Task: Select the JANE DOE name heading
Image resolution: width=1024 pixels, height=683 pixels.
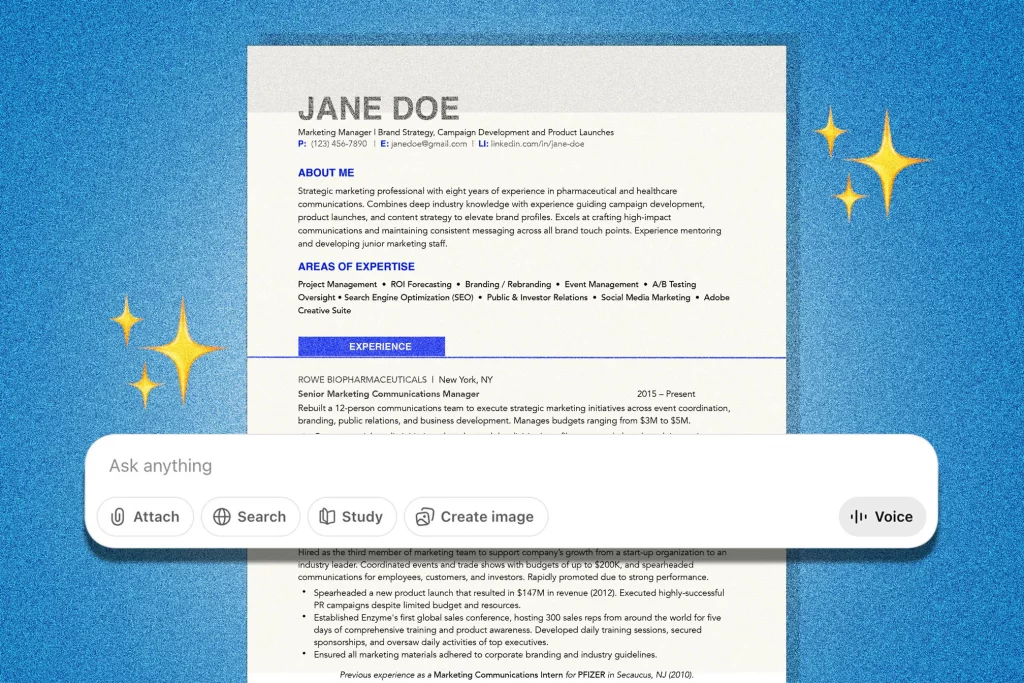Action: coord(379,107)
